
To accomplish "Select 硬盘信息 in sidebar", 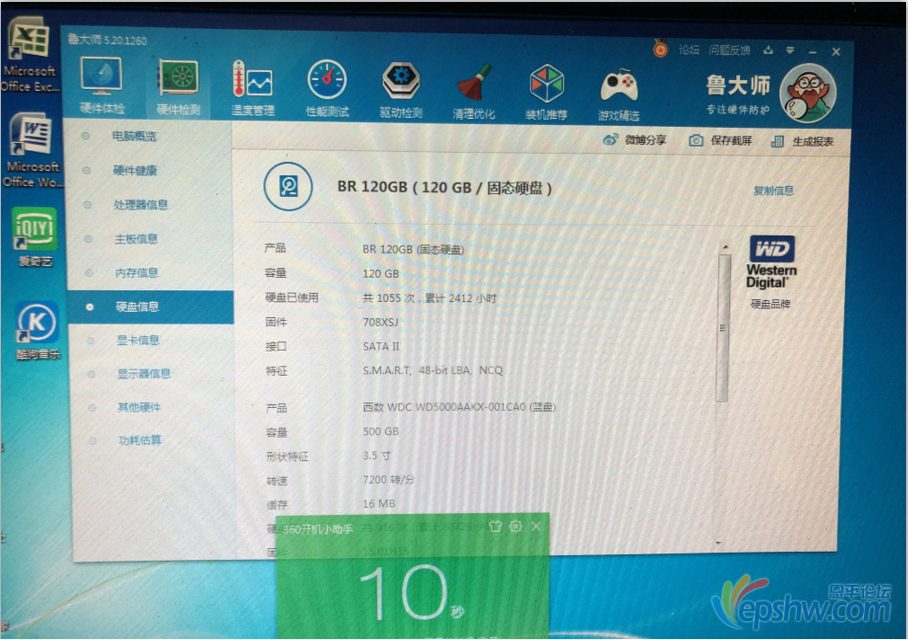I will (x=151, y=307).
